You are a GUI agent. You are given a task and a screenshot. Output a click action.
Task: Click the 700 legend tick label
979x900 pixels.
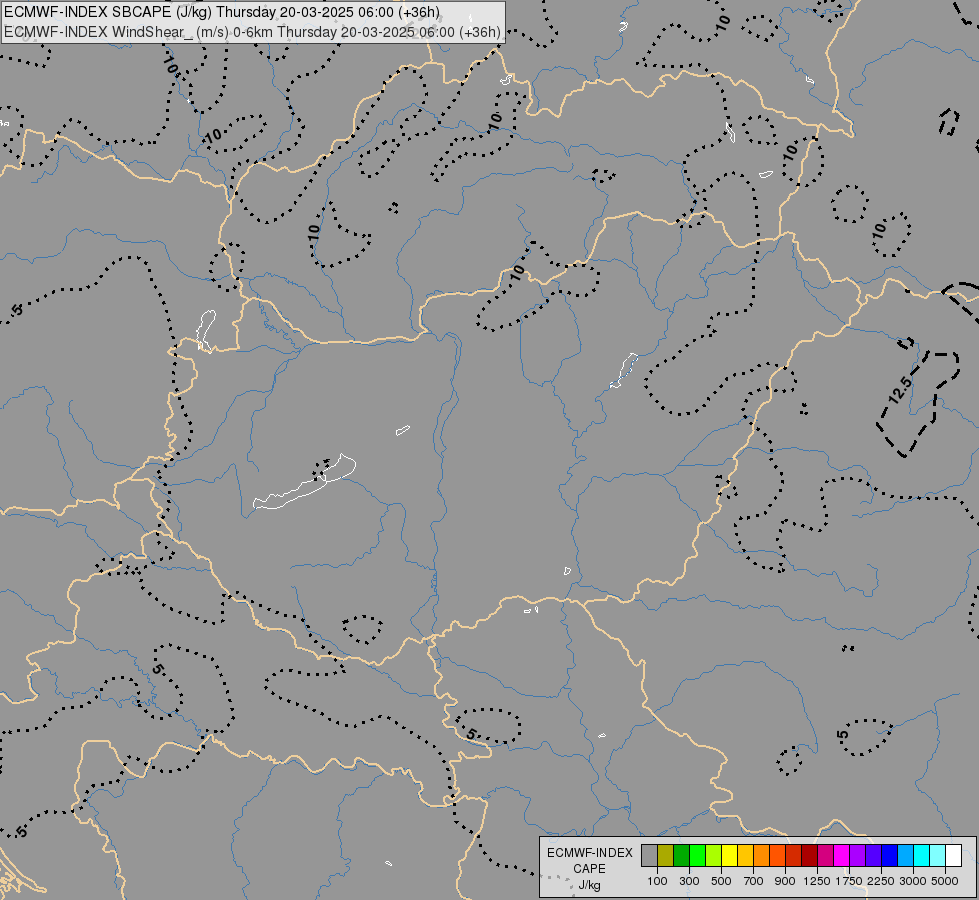click(x=754, y=881)
